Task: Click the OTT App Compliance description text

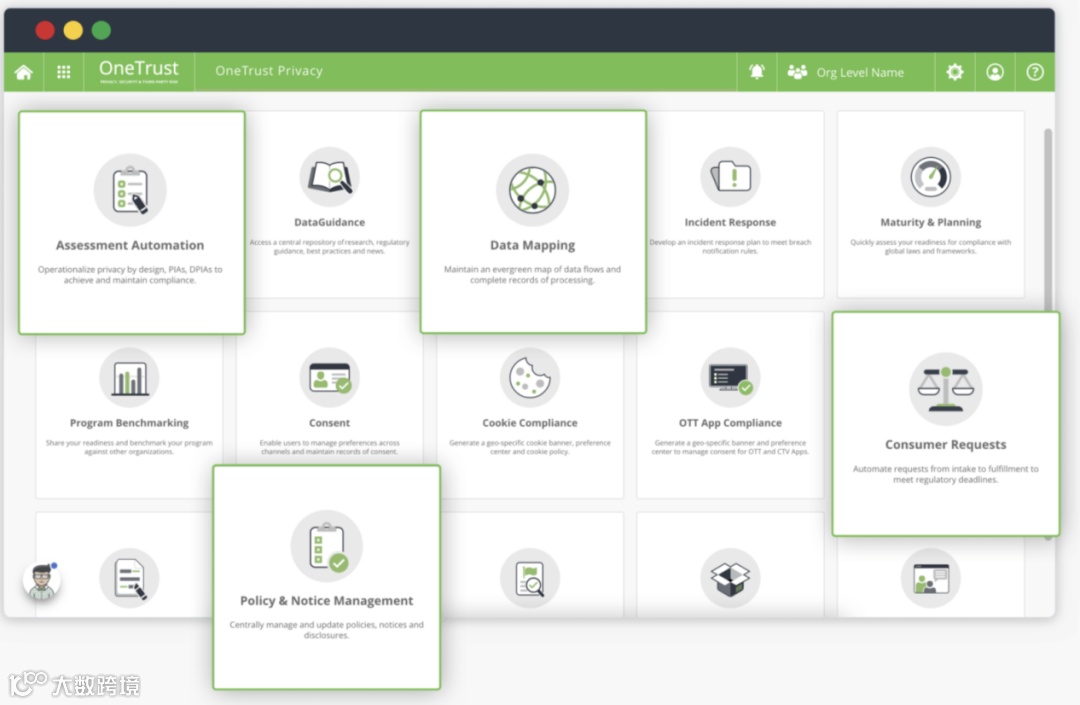Action: (730, 447)
